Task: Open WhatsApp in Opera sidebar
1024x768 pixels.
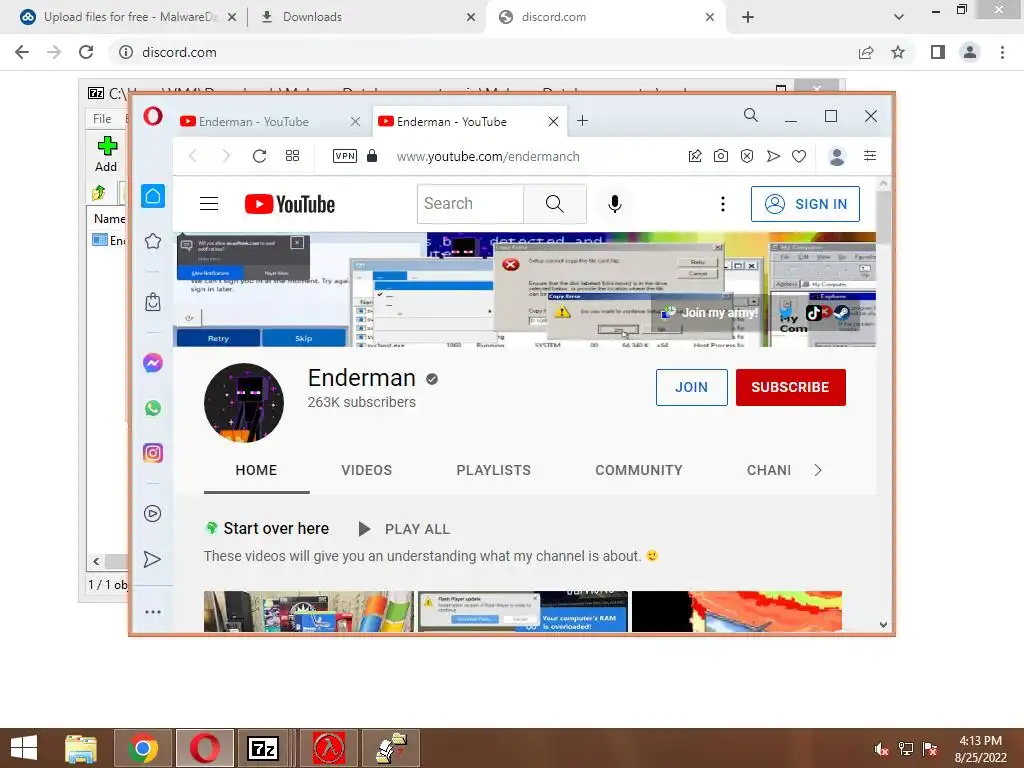Action: [153, 408]
